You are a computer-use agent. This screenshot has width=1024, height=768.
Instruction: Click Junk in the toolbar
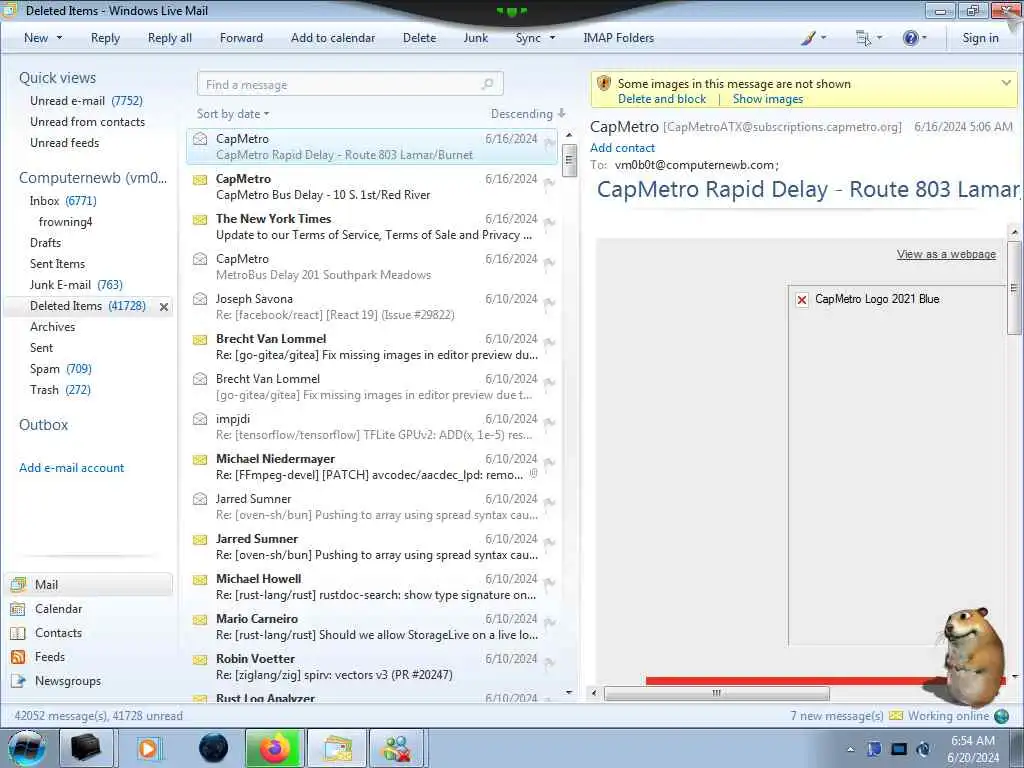point(475,38)
